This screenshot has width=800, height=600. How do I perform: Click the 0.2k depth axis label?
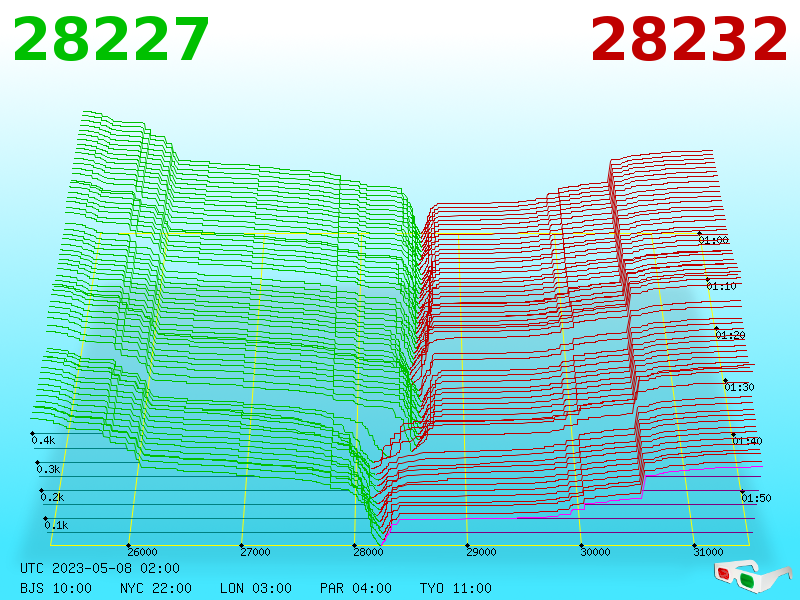click(53, 497)
